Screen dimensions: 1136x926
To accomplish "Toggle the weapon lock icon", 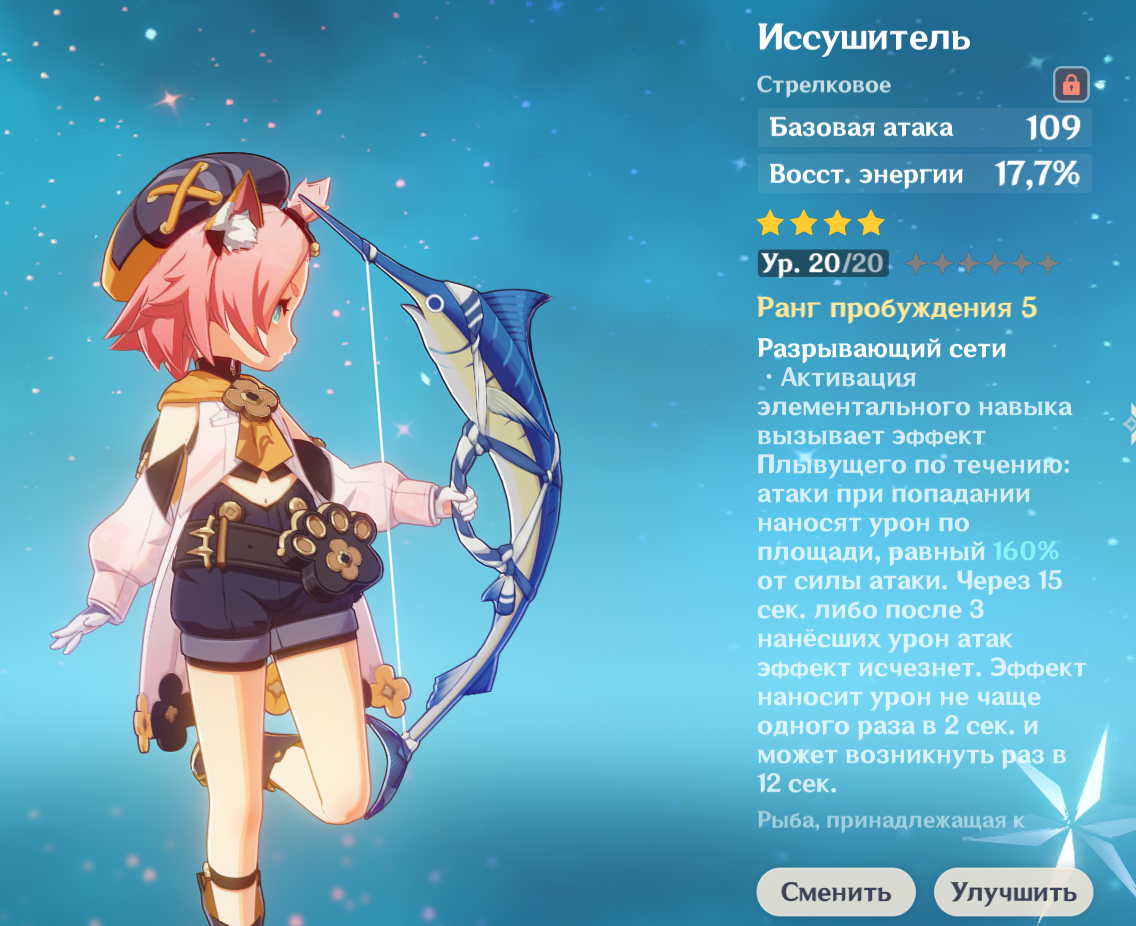I will pos(1071,85).
